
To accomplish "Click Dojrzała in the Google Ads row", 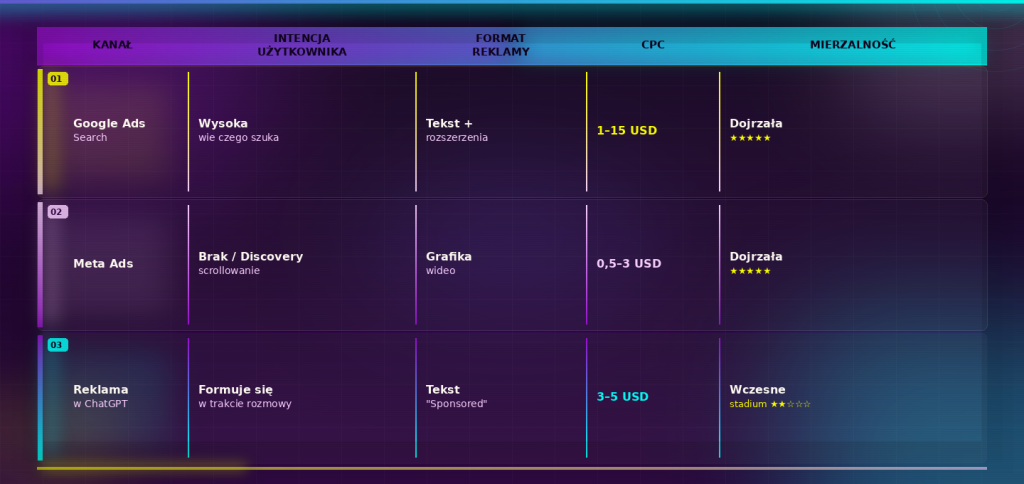I will [x=756, y=123].
